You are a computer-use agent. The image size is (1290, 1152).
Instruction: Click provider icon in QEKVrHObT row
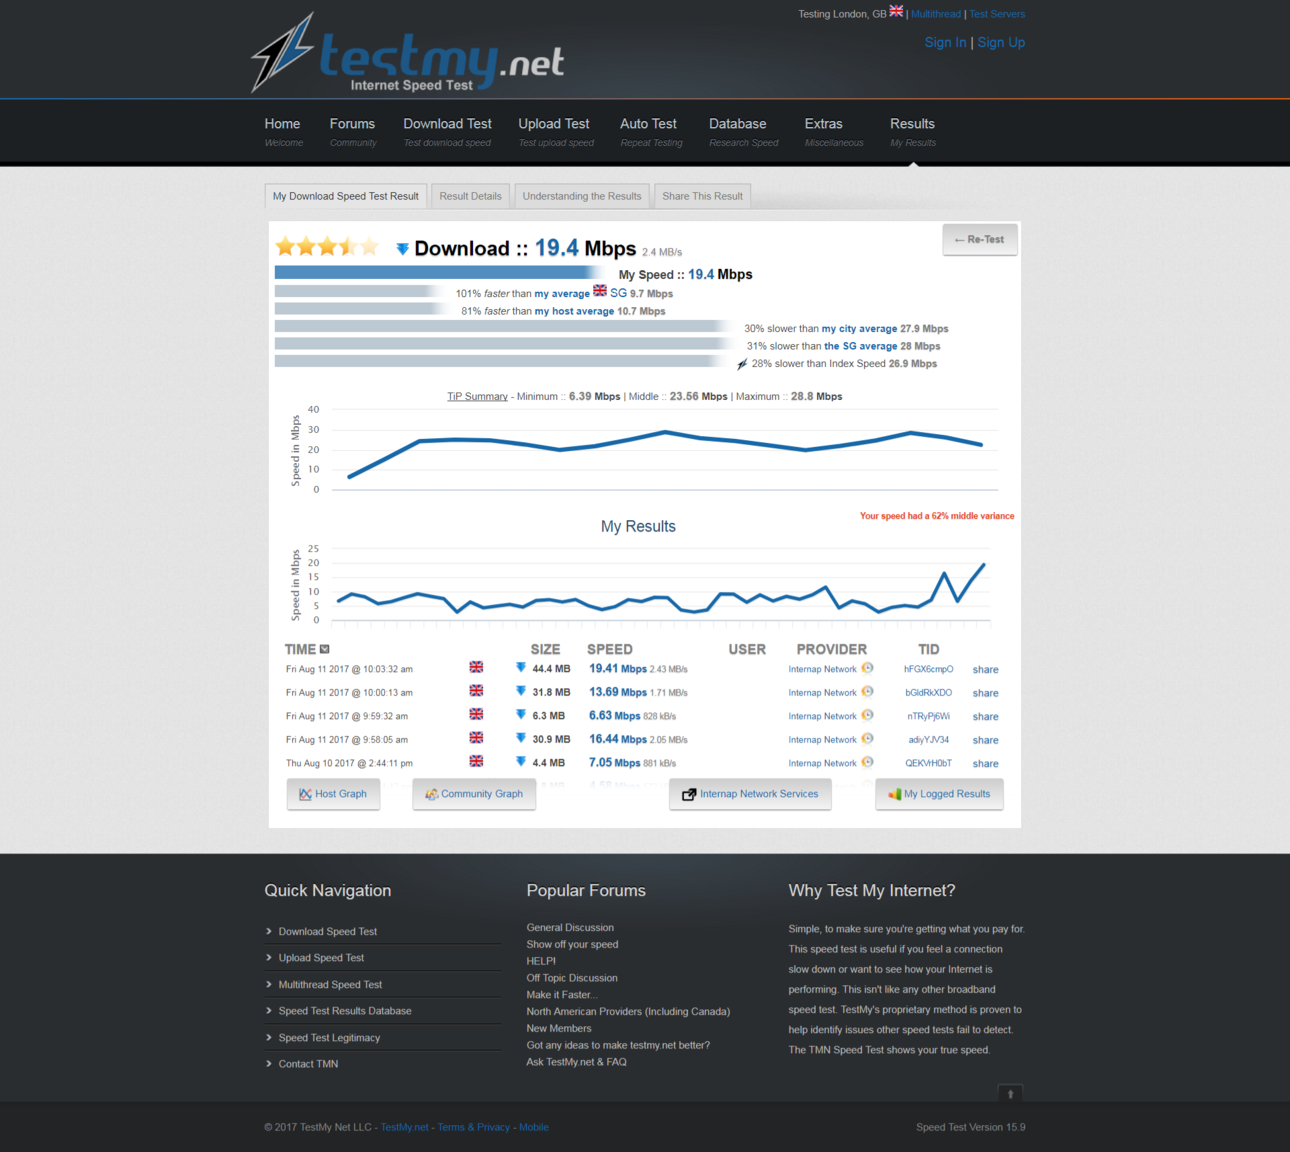[867, 762]
